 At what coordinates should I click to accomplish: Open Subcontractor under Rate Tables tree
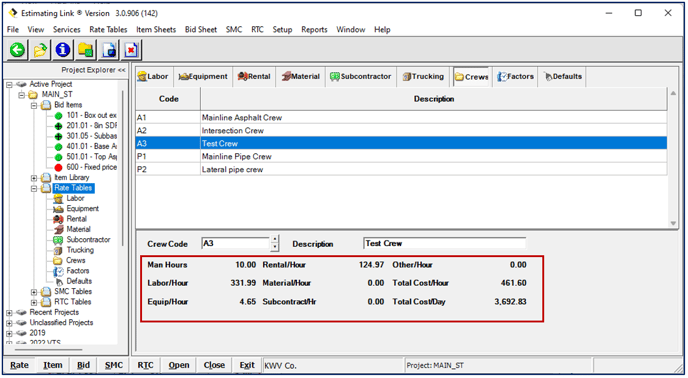(x=88, y=240)
